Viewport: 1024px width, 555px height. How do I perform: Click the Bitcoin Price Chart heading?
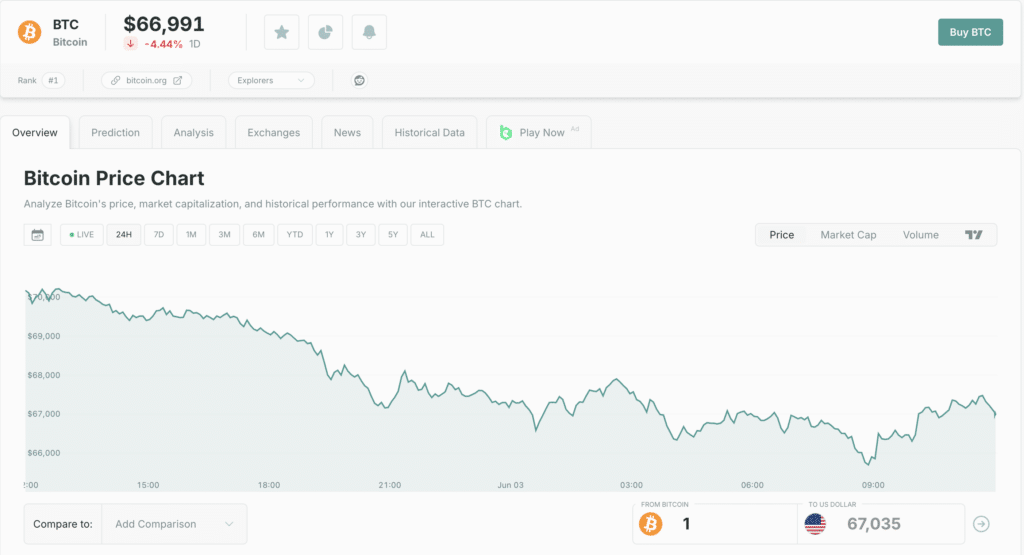114,178
